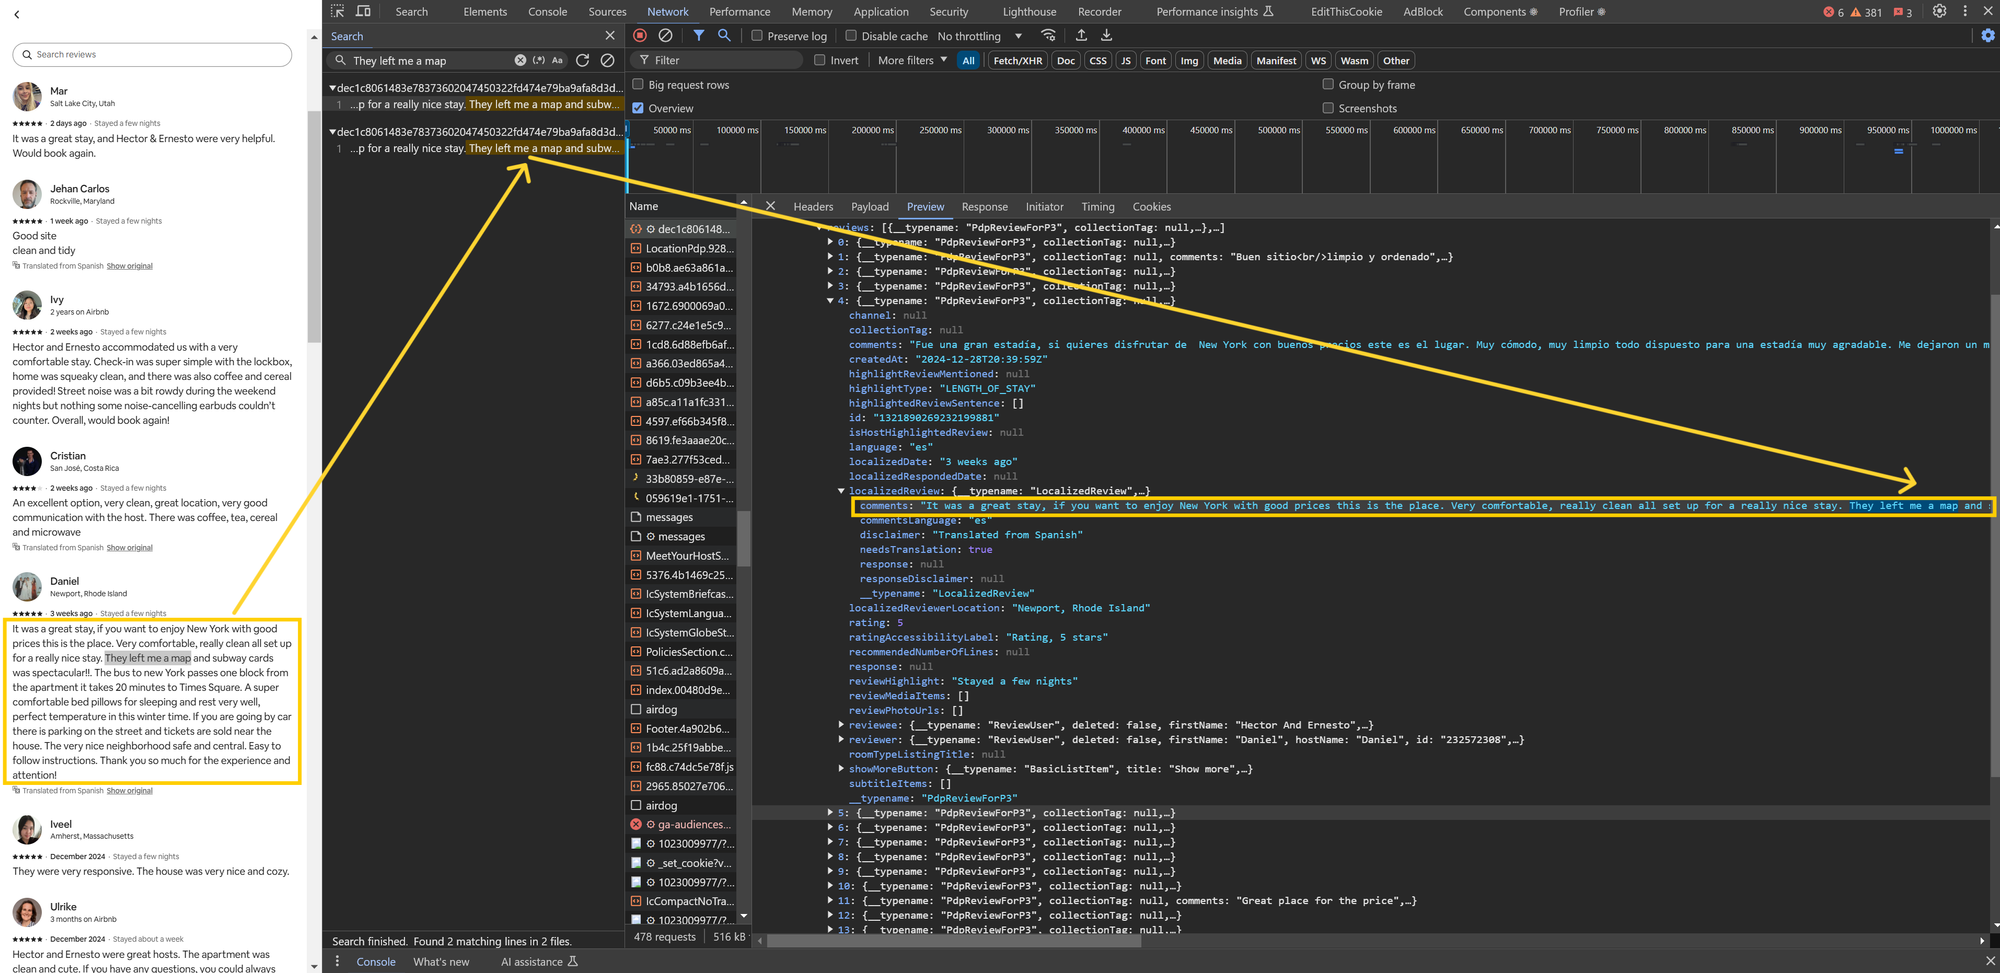The image size is (2000, 973).
Task: Click the inspect element picker icon
Action: click(x=337, y=11)
